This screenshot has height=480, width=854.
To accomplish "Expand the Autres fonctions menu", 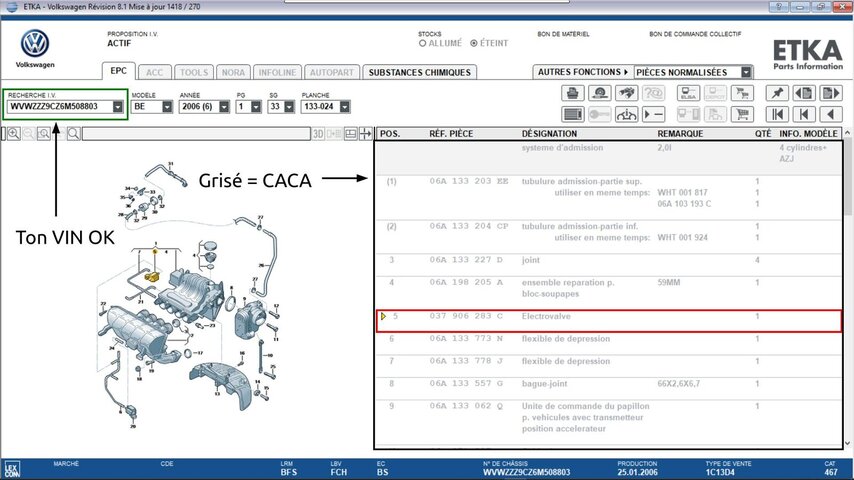I will (583, 72).
